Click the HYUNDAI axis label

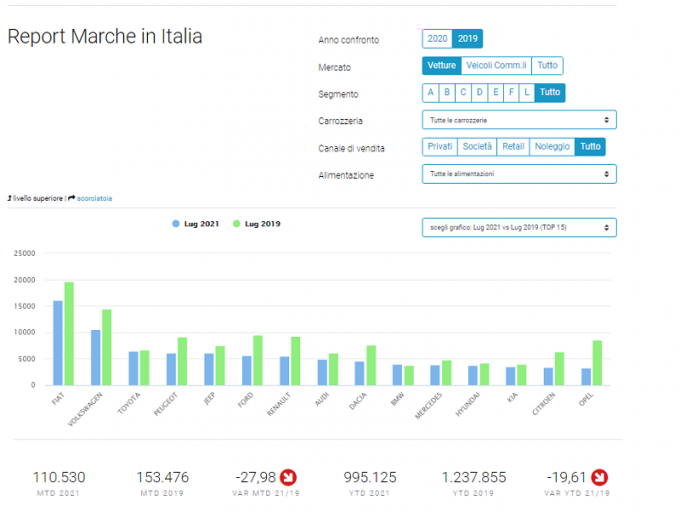coord(468,404)
